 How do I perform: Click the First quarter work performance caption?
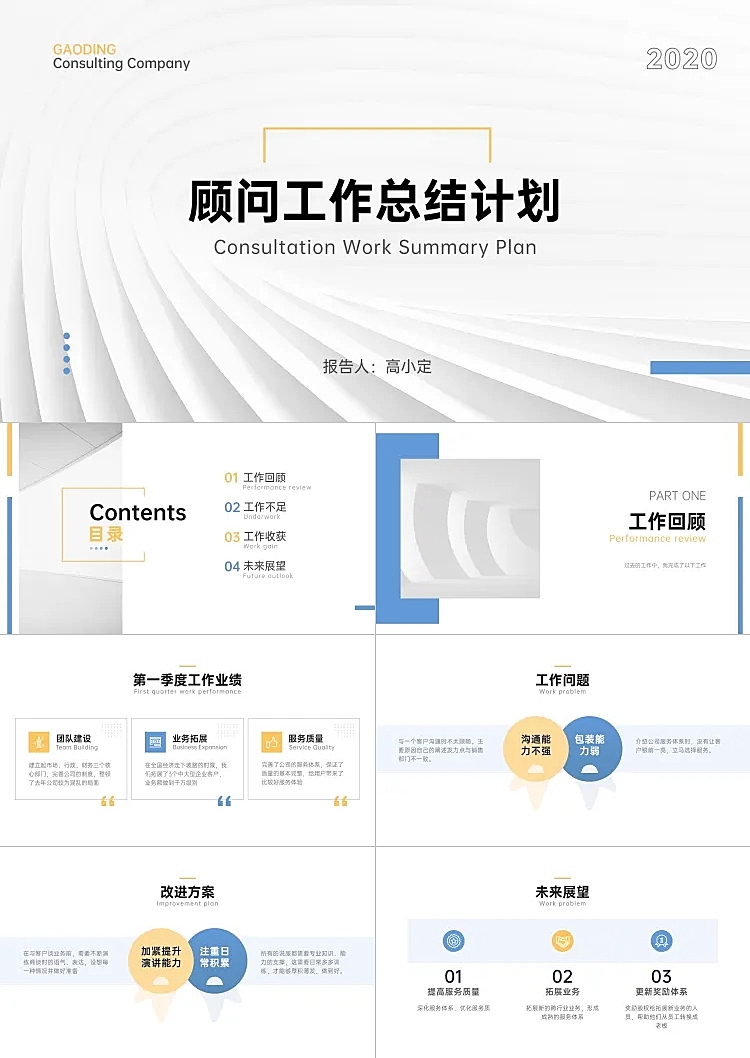[188, 692]
